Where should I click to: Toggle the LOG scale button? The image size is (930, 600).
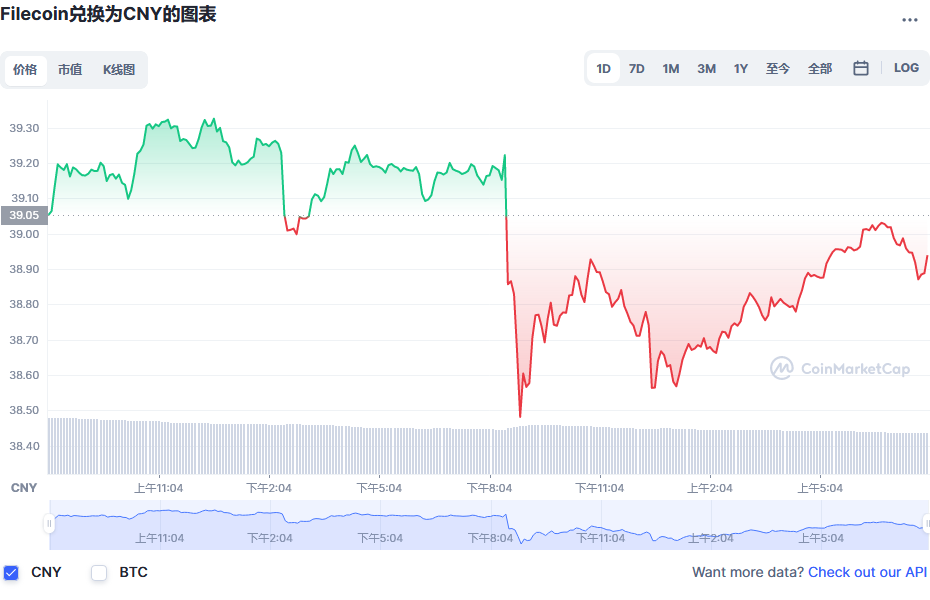(x=906, y=68)
